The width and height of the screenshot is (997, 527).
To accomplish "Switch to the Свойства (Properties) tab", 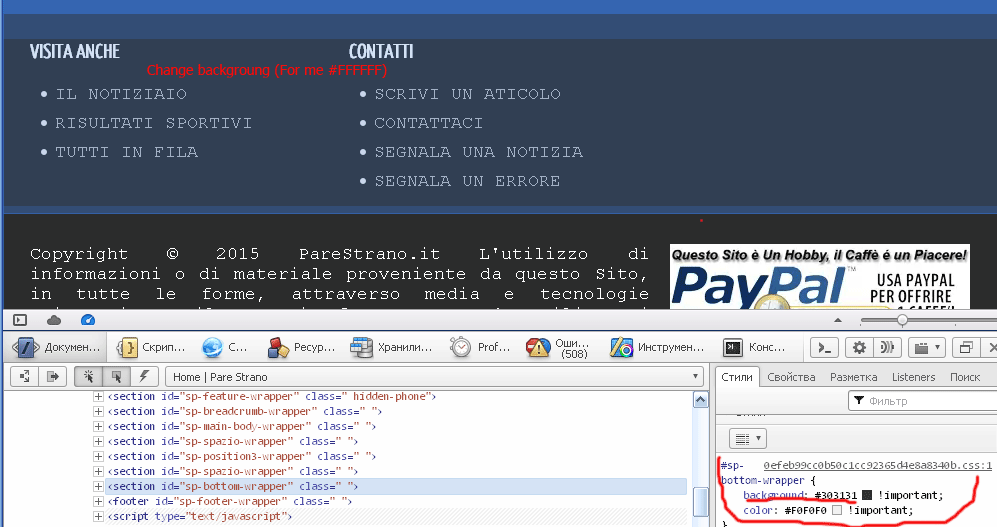I will point(791,377).
